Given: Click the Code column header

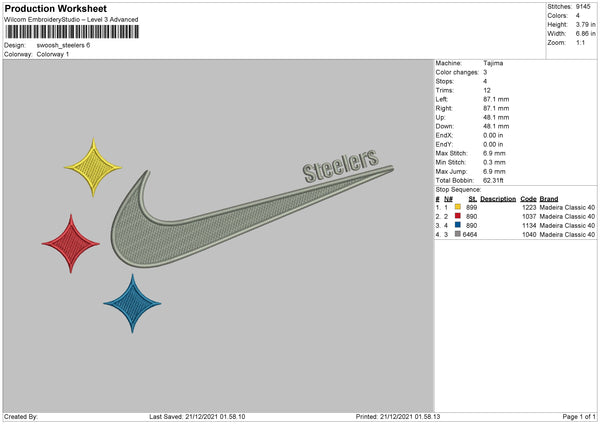Looking at the screenshot, I should [x=528, y=199].
